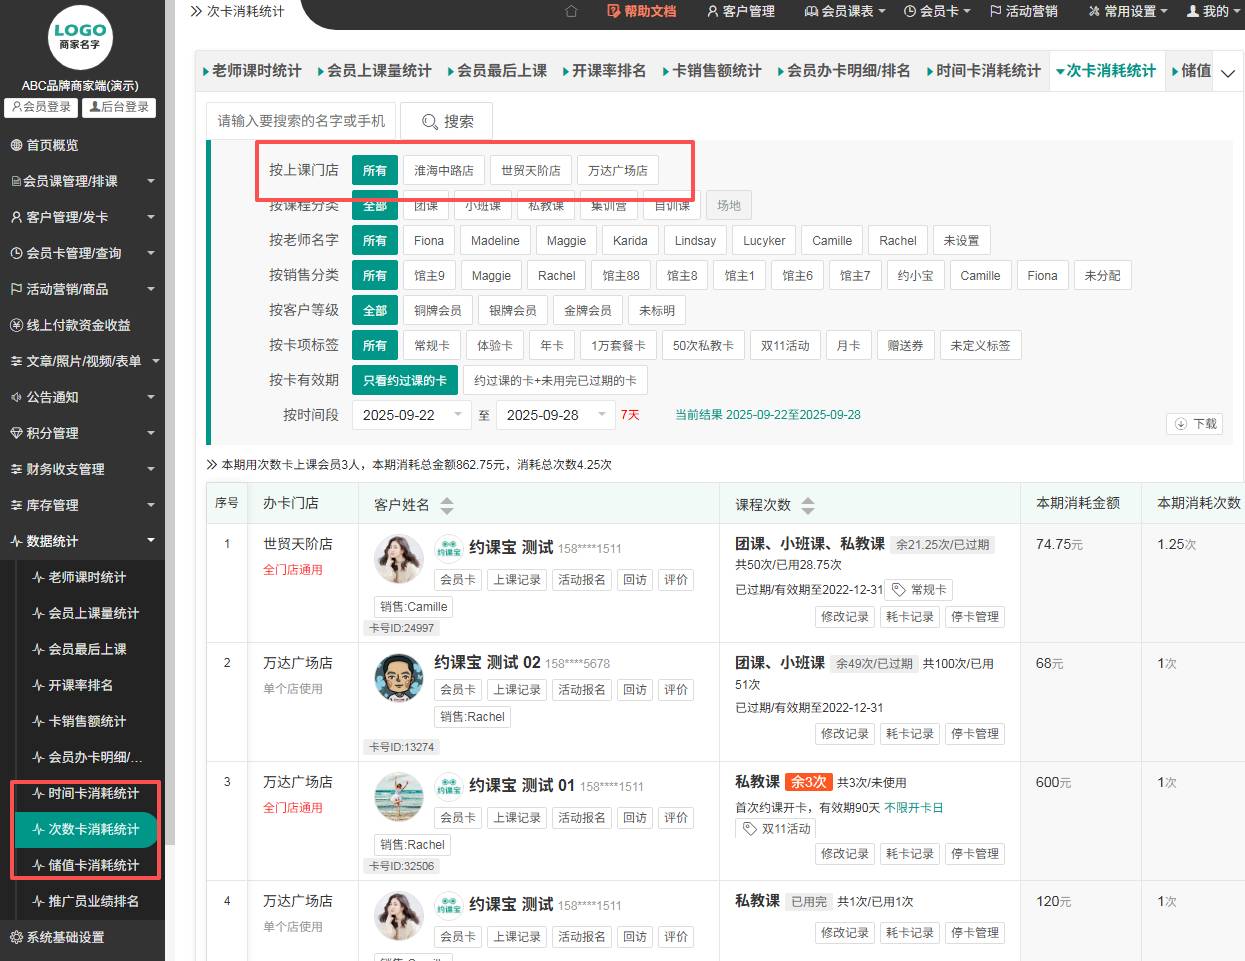The image size is (1245, 961).
Task: Click 后台登录 button
Action: 119,107
